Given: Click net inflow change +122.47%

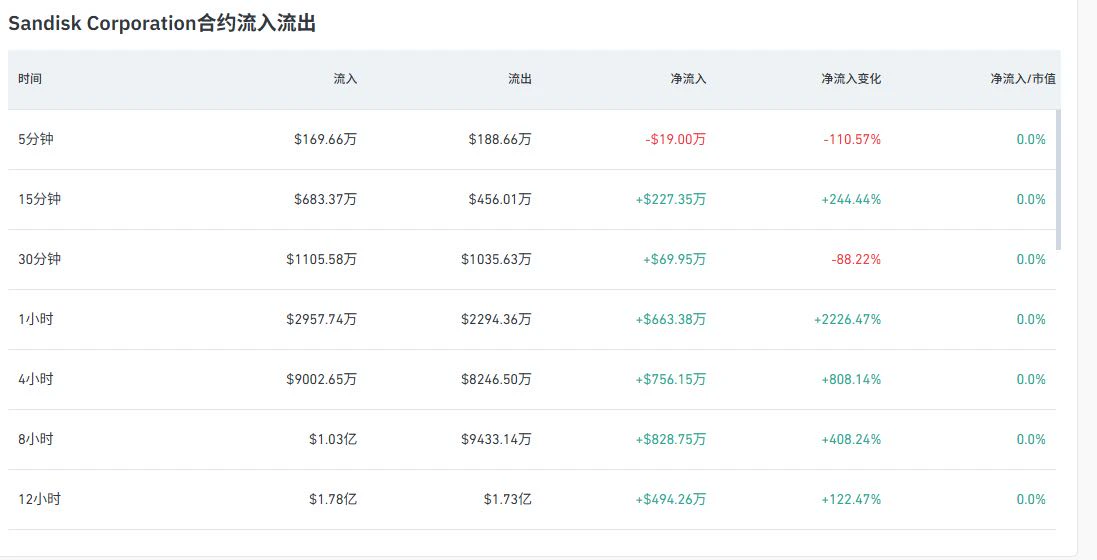Looking at the screenshot, I should 851,500.
